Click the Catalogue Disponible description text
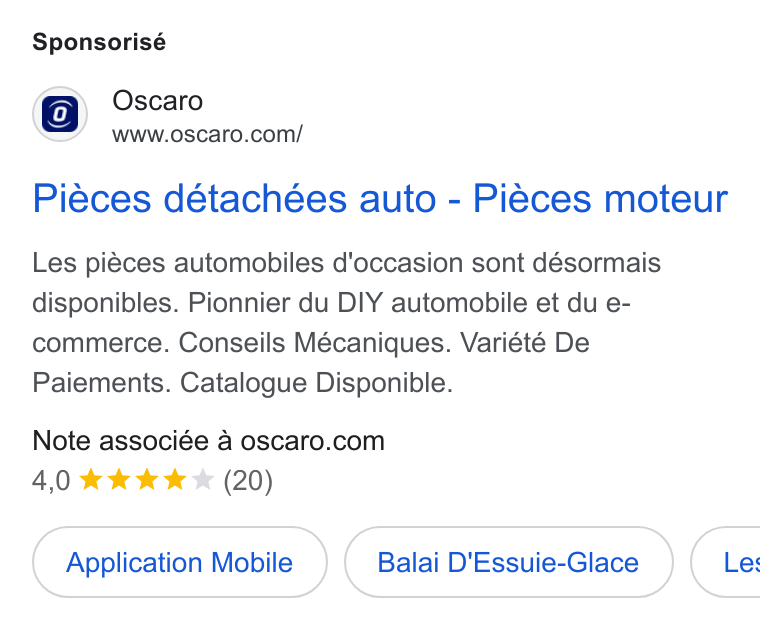The width and height of the screenshot is (760, 630). (x=317, y=383)
